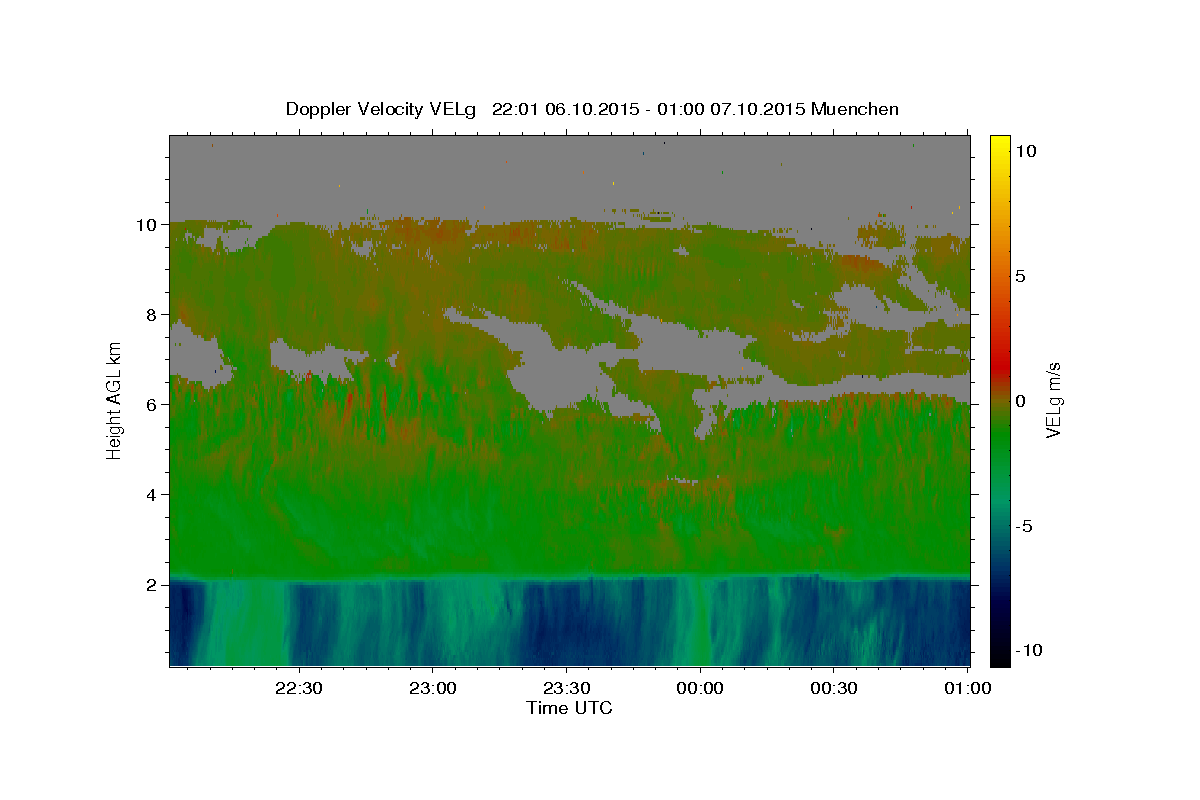The width and height of the screenshot is (1200, 800).
Task: Click the colorbar tick label 0
Action: (1021, 401)
